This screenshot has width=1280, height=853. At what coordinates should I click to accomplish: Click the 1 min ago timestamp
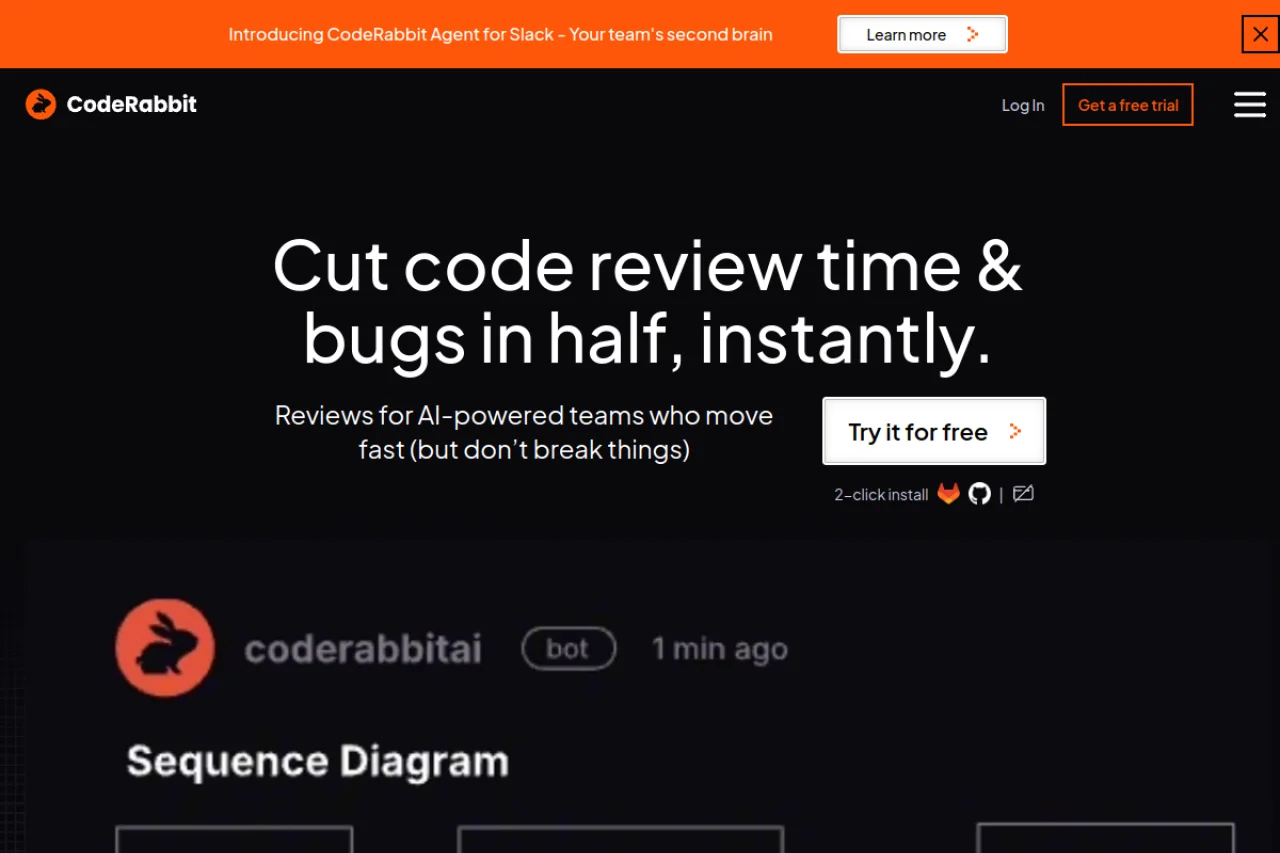click(x=720, y=649)
